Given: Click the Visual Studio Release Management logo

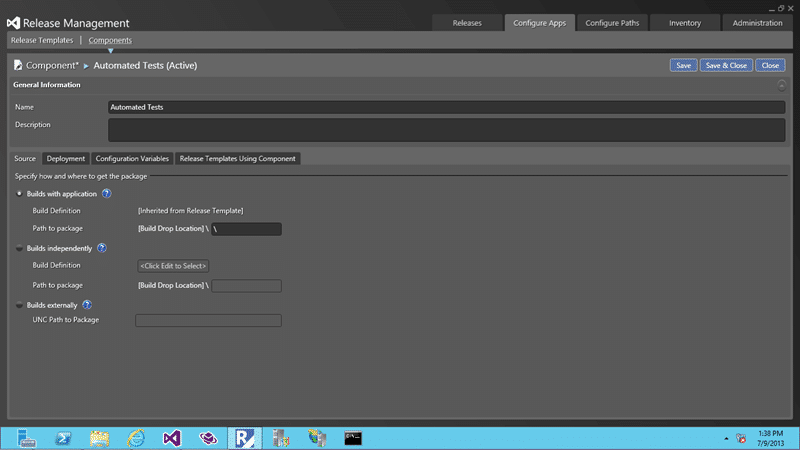Looking at the screenshot, I should pyautogui.click(x=13, y=23).
